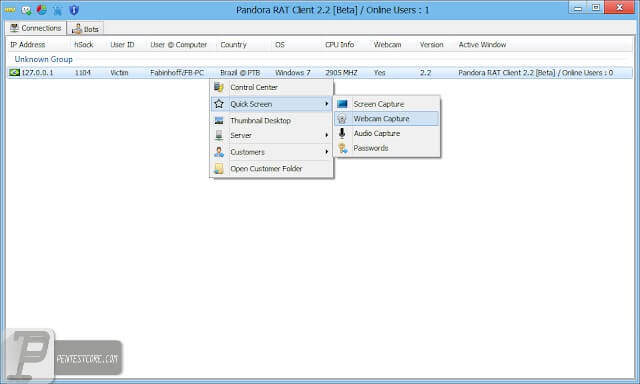Click the Open Customer Folder icon
The height and width of the screenshot is (384, 640).
coord(219,169)
